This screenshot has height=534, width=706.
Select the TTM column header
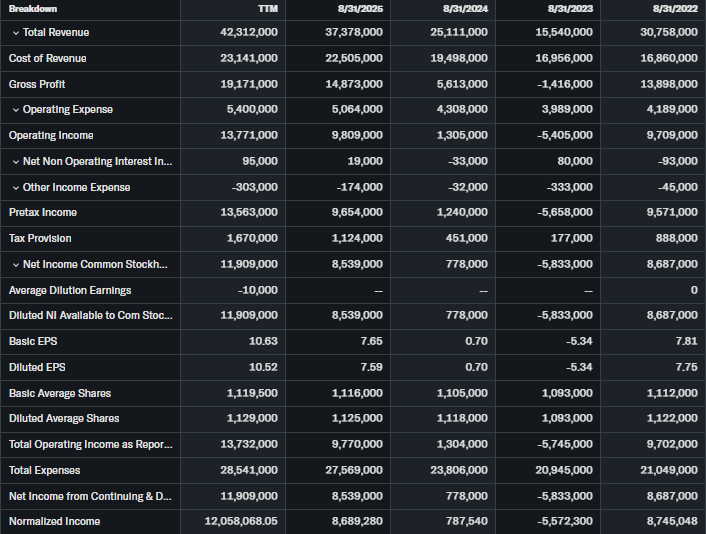tap(267, 9)
